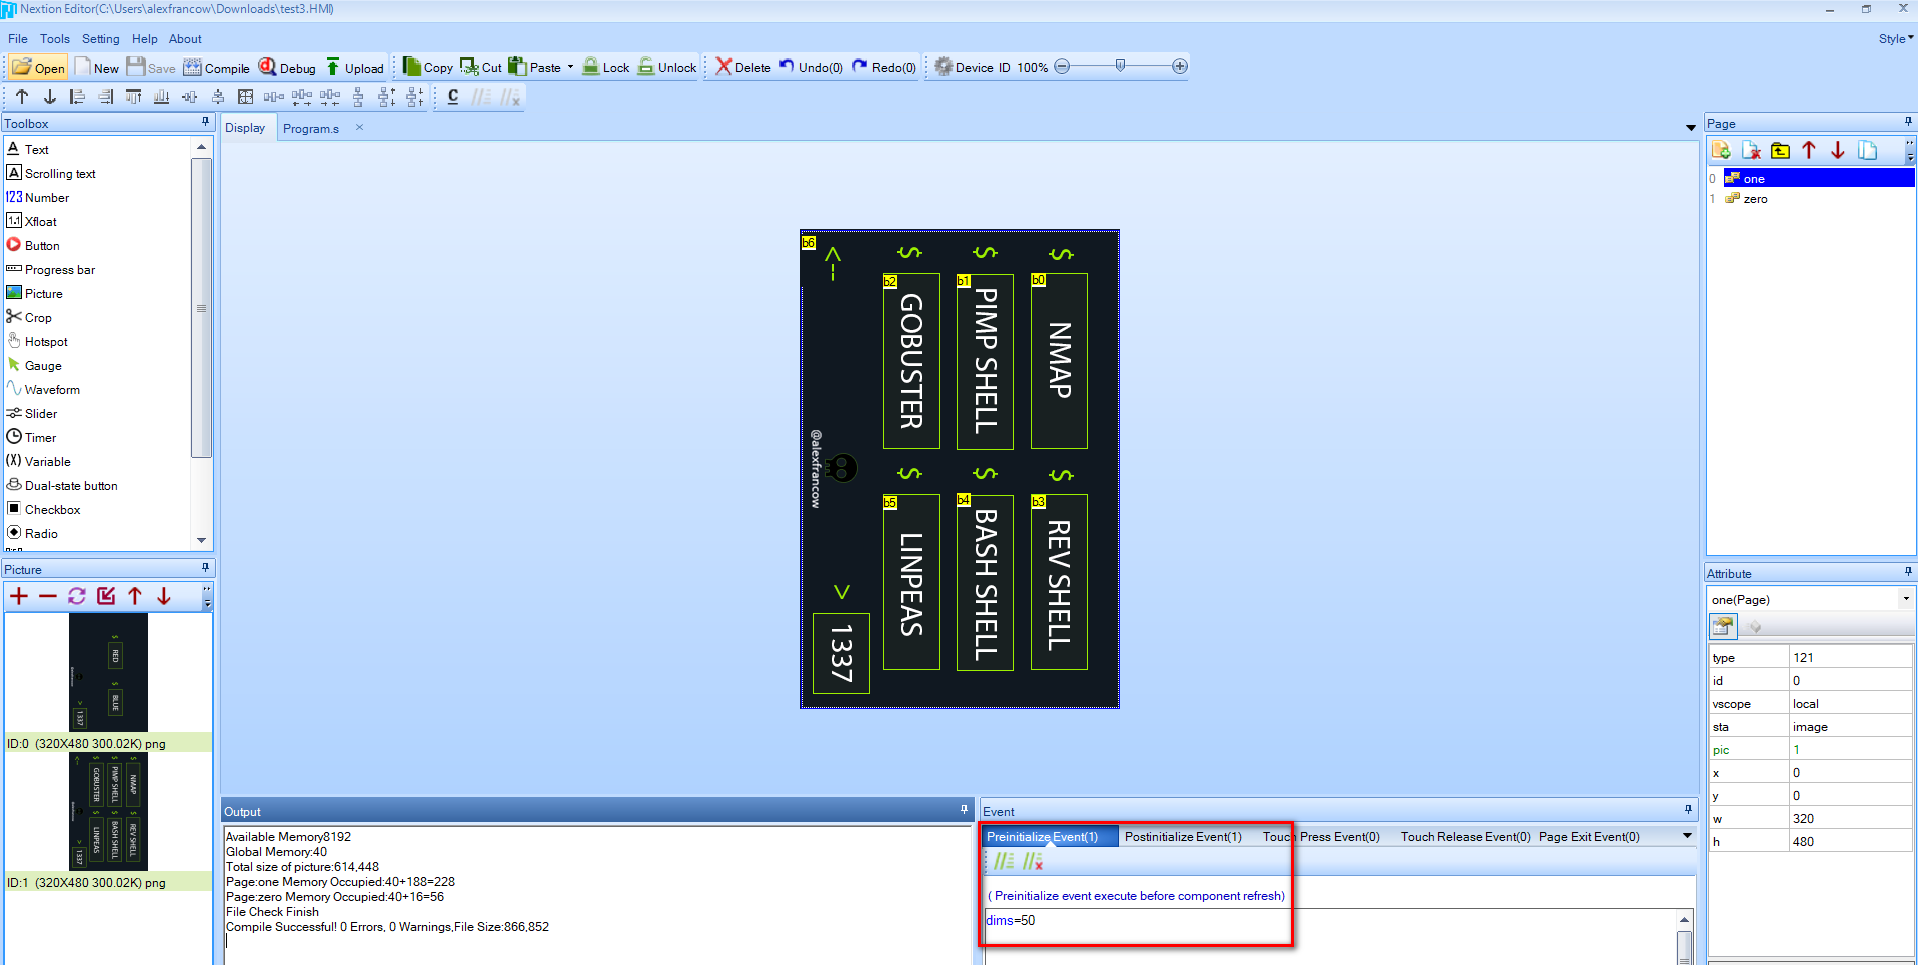Align selected components to the left
Screen dimensions: 1918x965
[x=77, y=96]
